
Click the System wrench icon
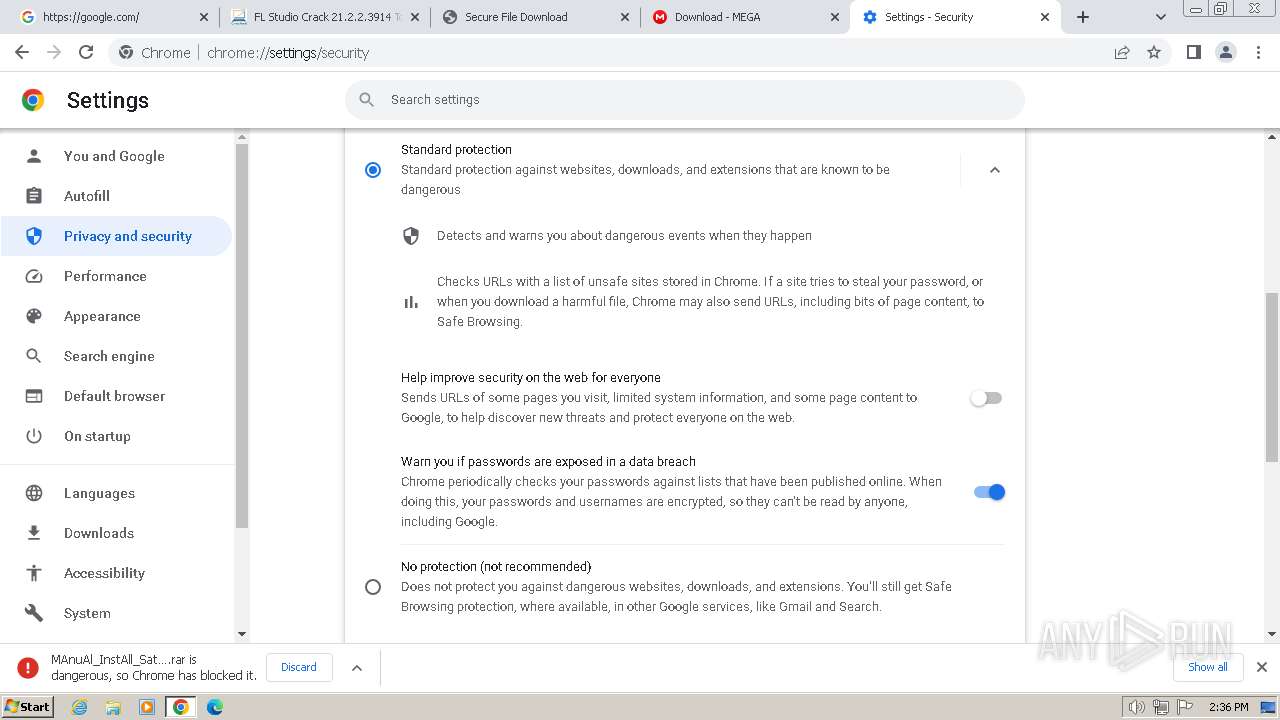pyautogui.click(x=34, y=613)
